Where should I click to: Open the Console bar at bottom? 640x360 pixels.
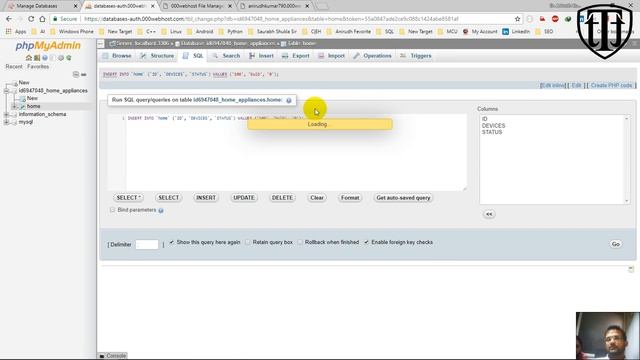click(113, 356)
